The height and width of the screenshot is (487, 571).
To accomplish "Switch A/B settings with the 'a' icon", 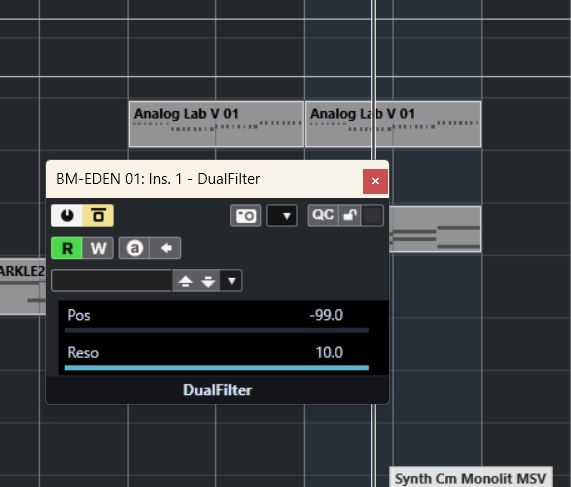I will (134, 248).
